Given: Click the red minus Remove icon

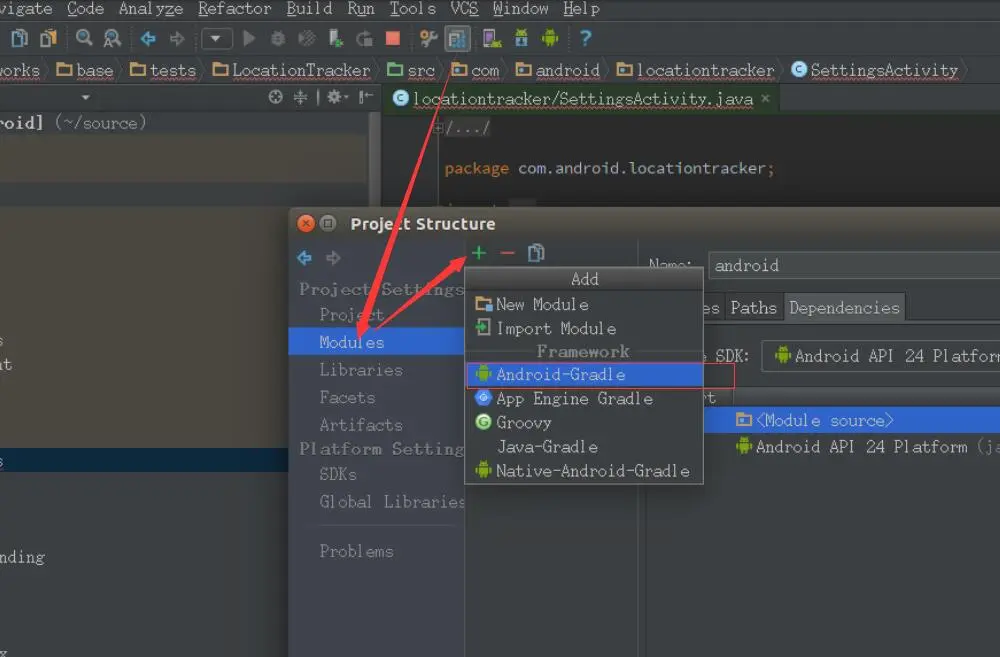Looking at the screenshot, I should coord(508,253).
